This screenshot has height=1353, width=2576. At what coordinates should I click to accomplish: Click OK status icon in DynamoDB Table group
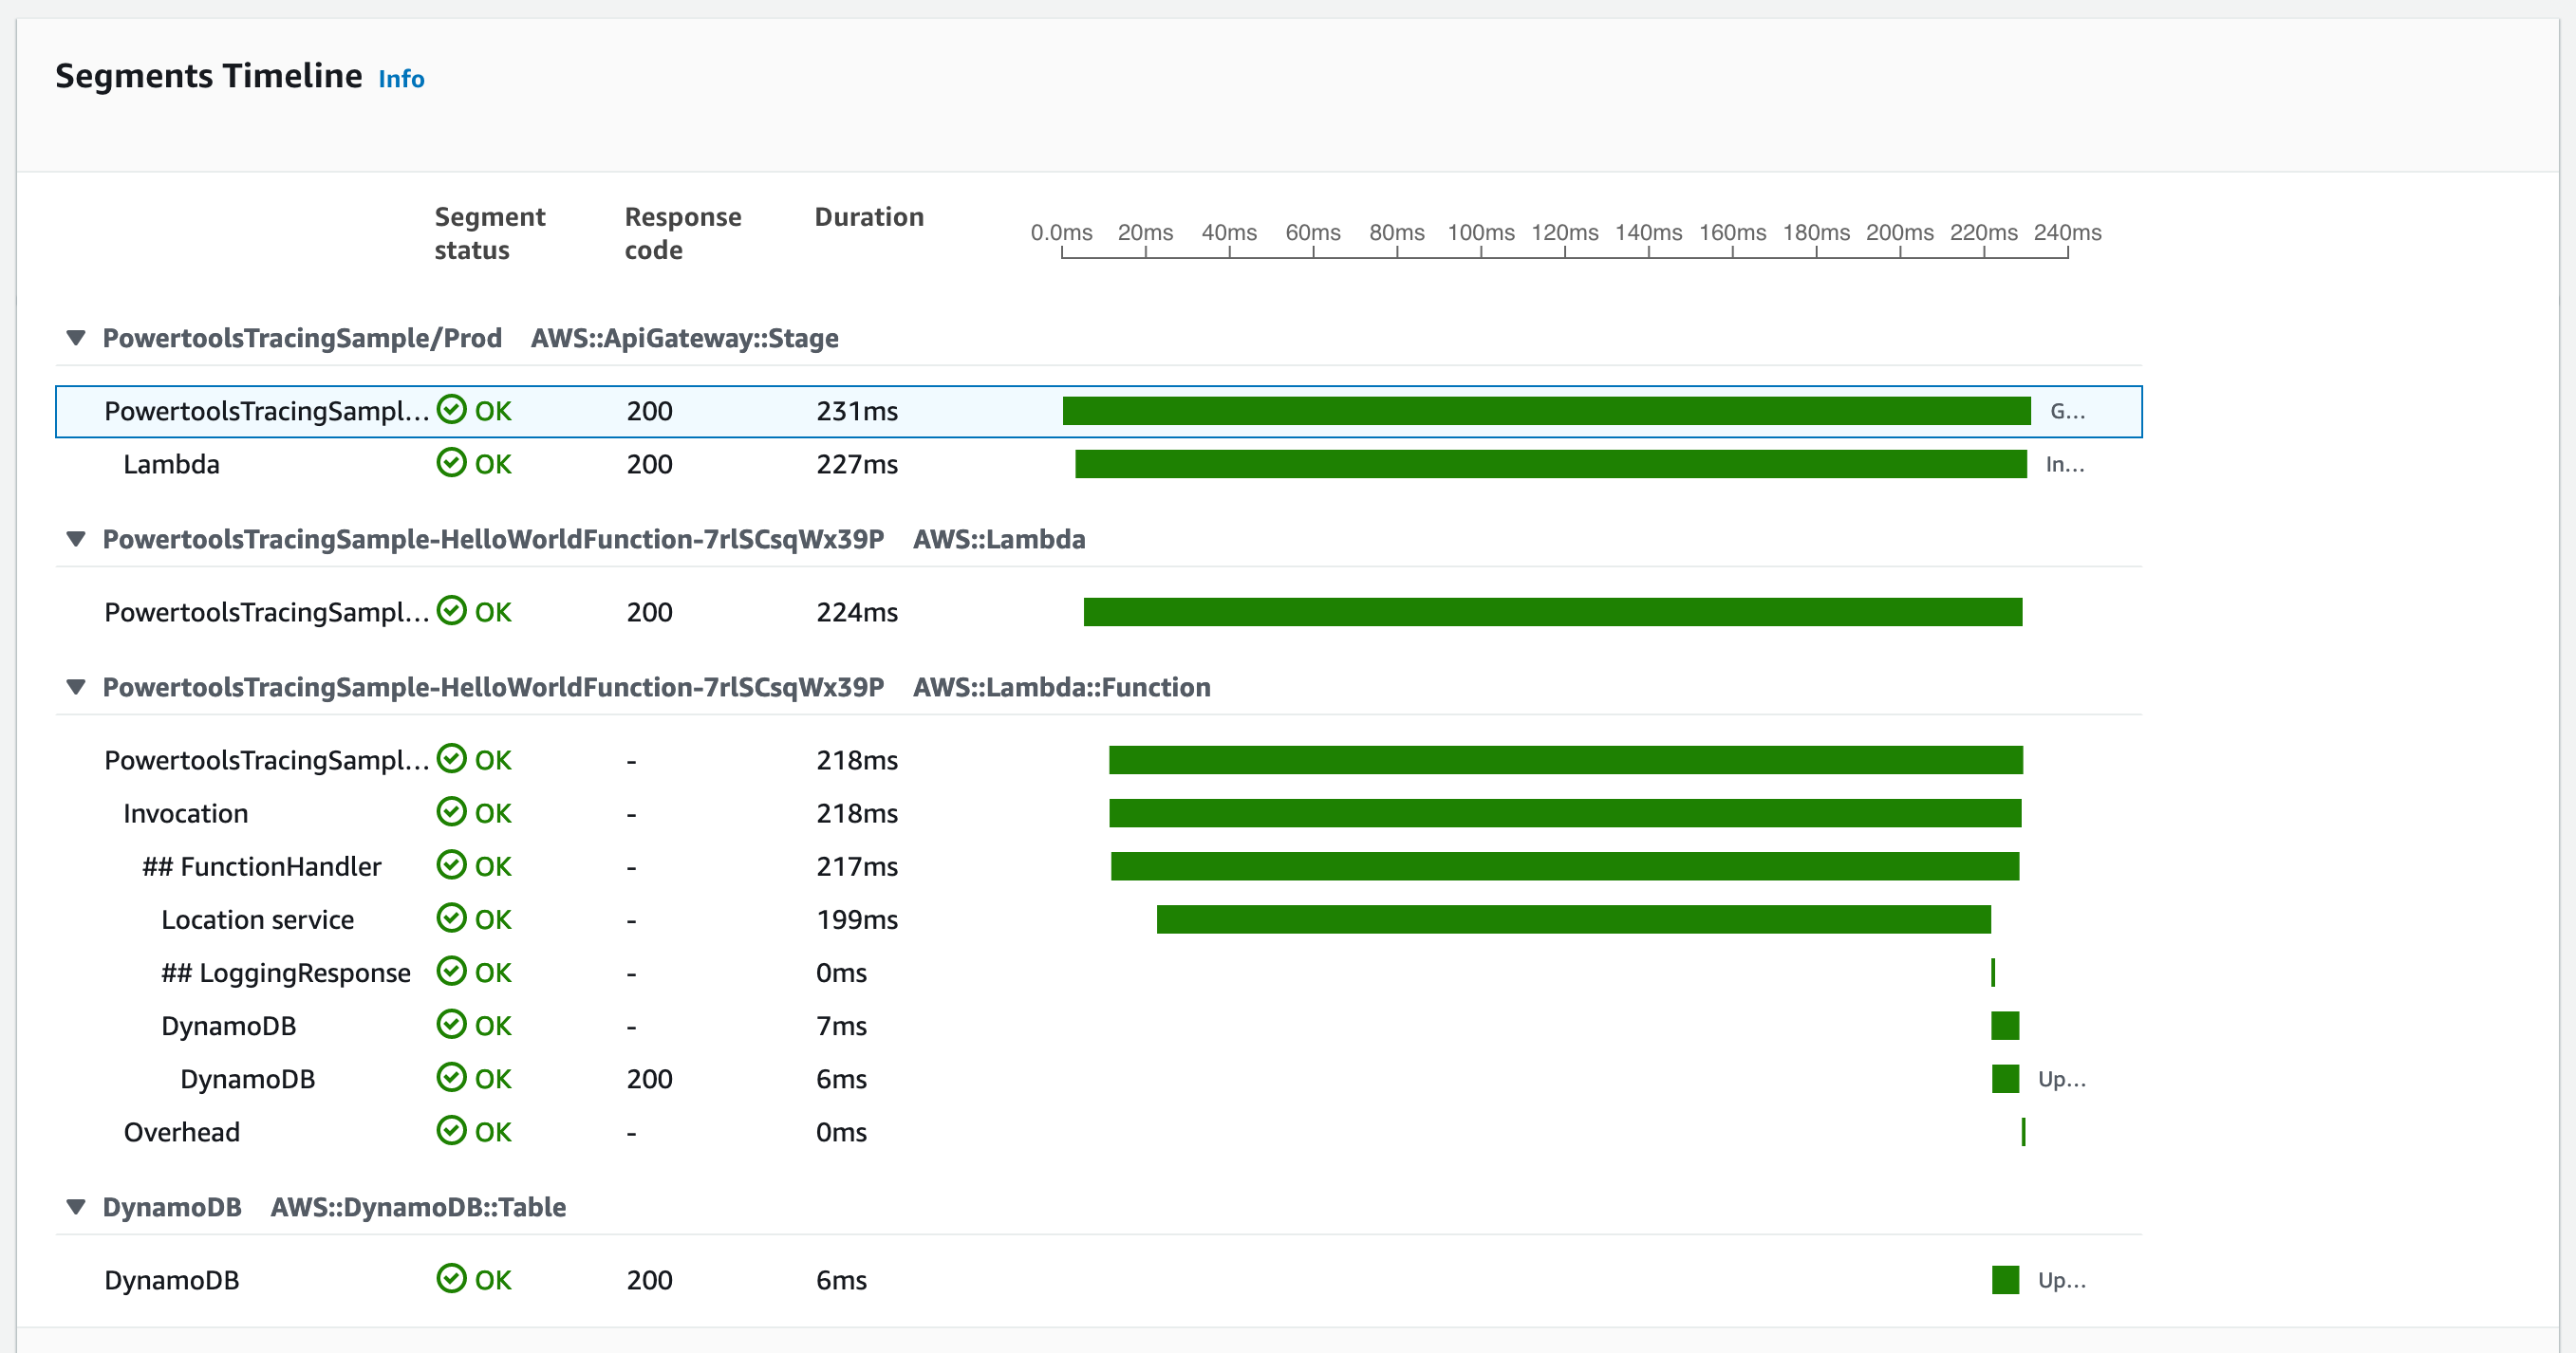pyautogui.click(x=451, y=1279)
